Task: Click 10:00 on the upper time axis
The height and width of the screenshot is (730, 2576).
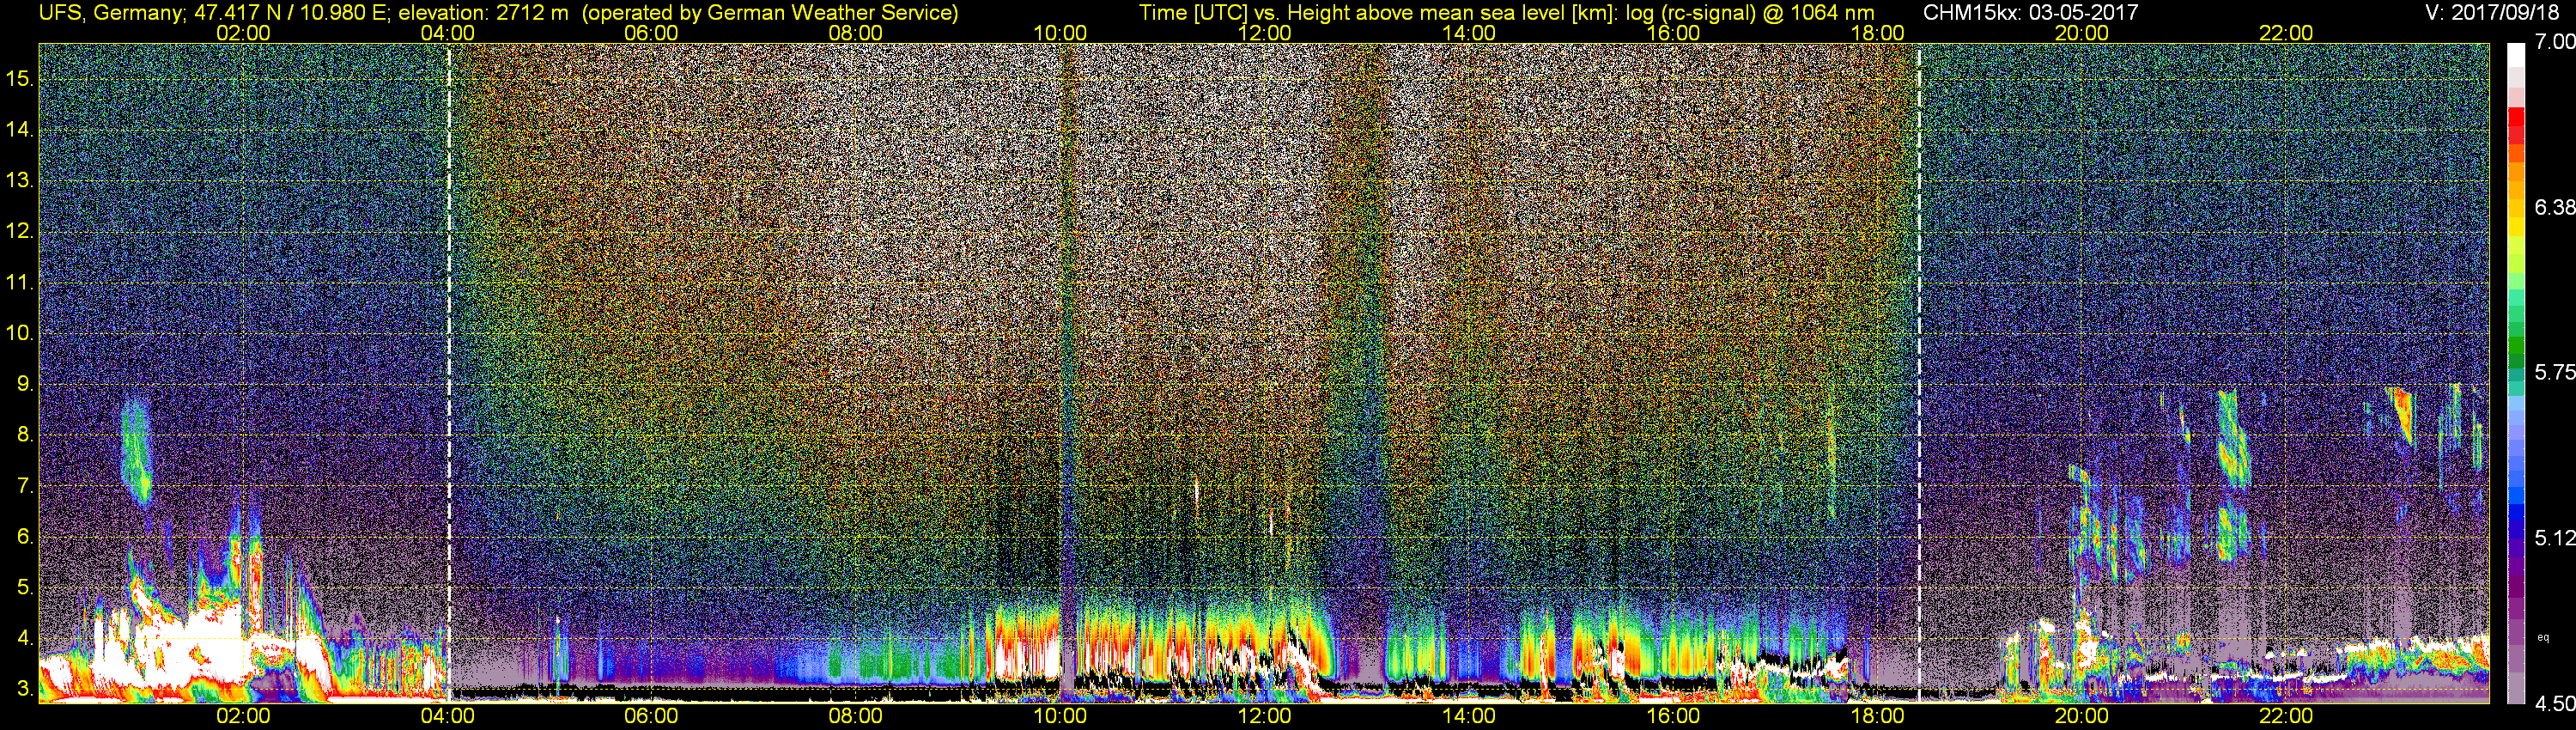Action: 1060,33
